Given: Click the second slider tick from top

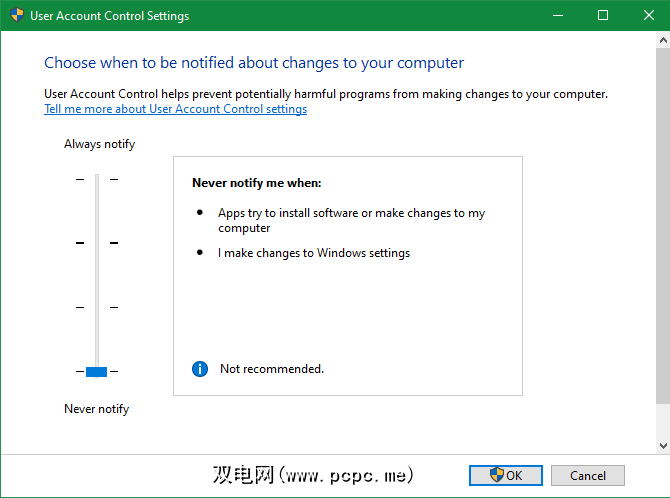Looking at the screenshot, I should click(97, 243).
